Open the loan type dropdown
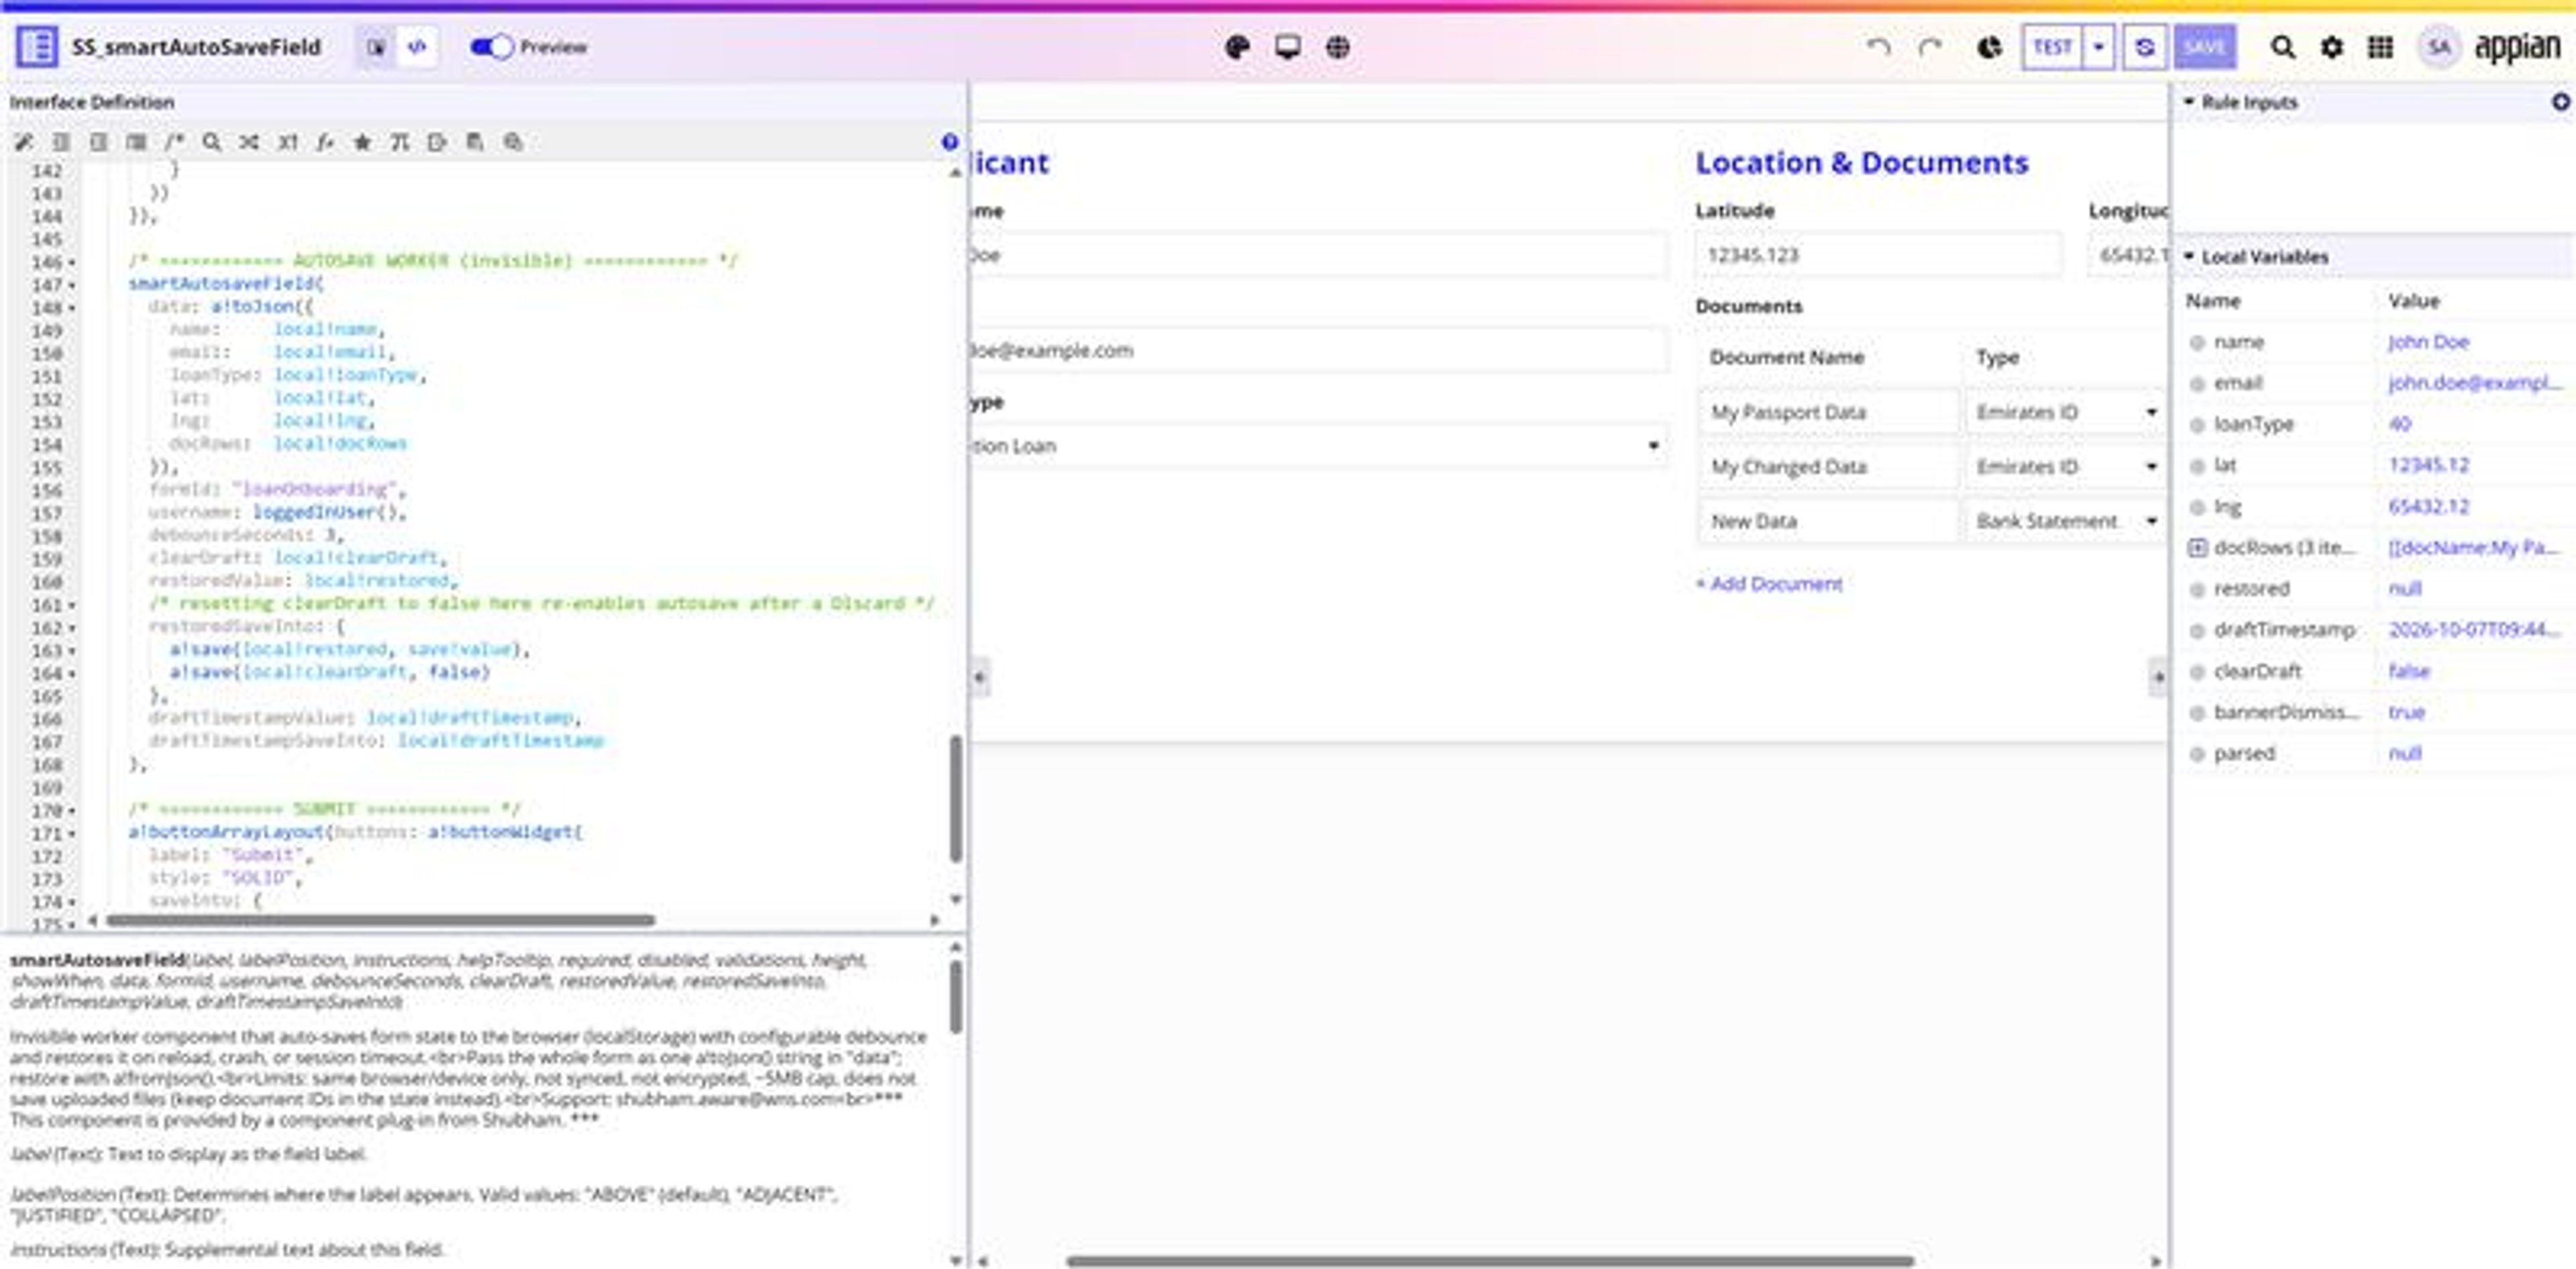The height and width of the screenshot is (1269, 2576). [x=1318, y=446]
